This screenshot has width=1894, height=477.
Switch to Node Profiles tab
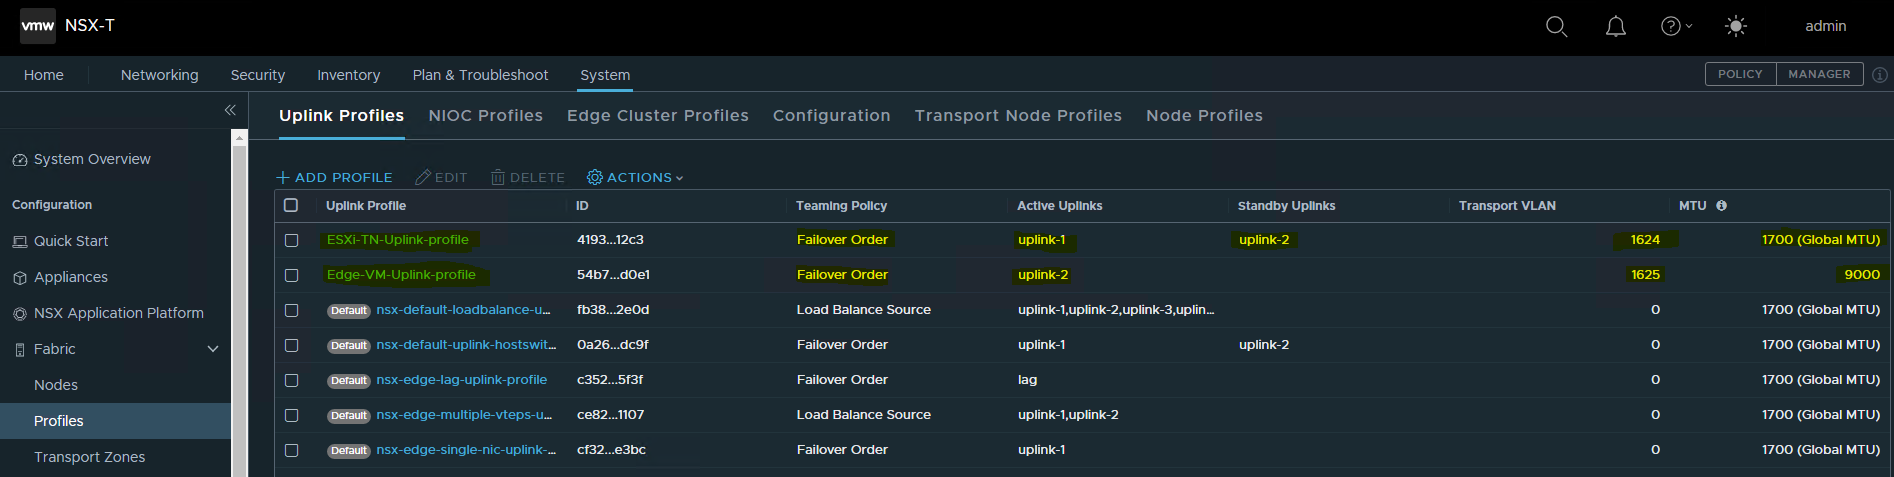pyautogui.click(x=1204, y=116)
